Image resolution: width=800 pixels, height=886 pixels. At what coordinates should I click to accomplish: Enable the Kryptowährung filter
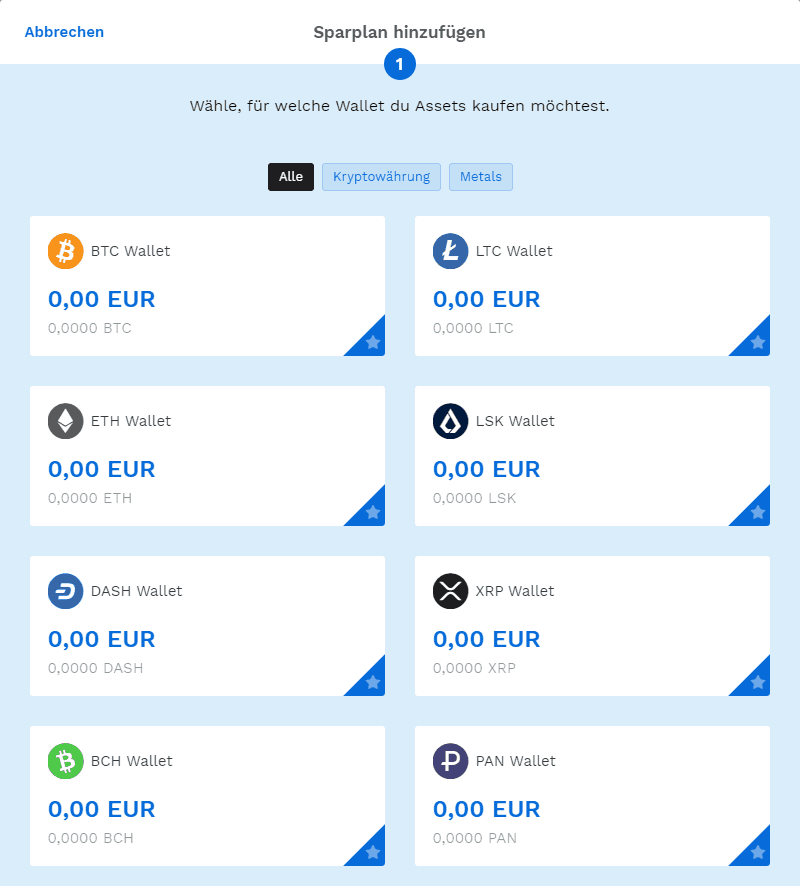[x=381, y=177]
